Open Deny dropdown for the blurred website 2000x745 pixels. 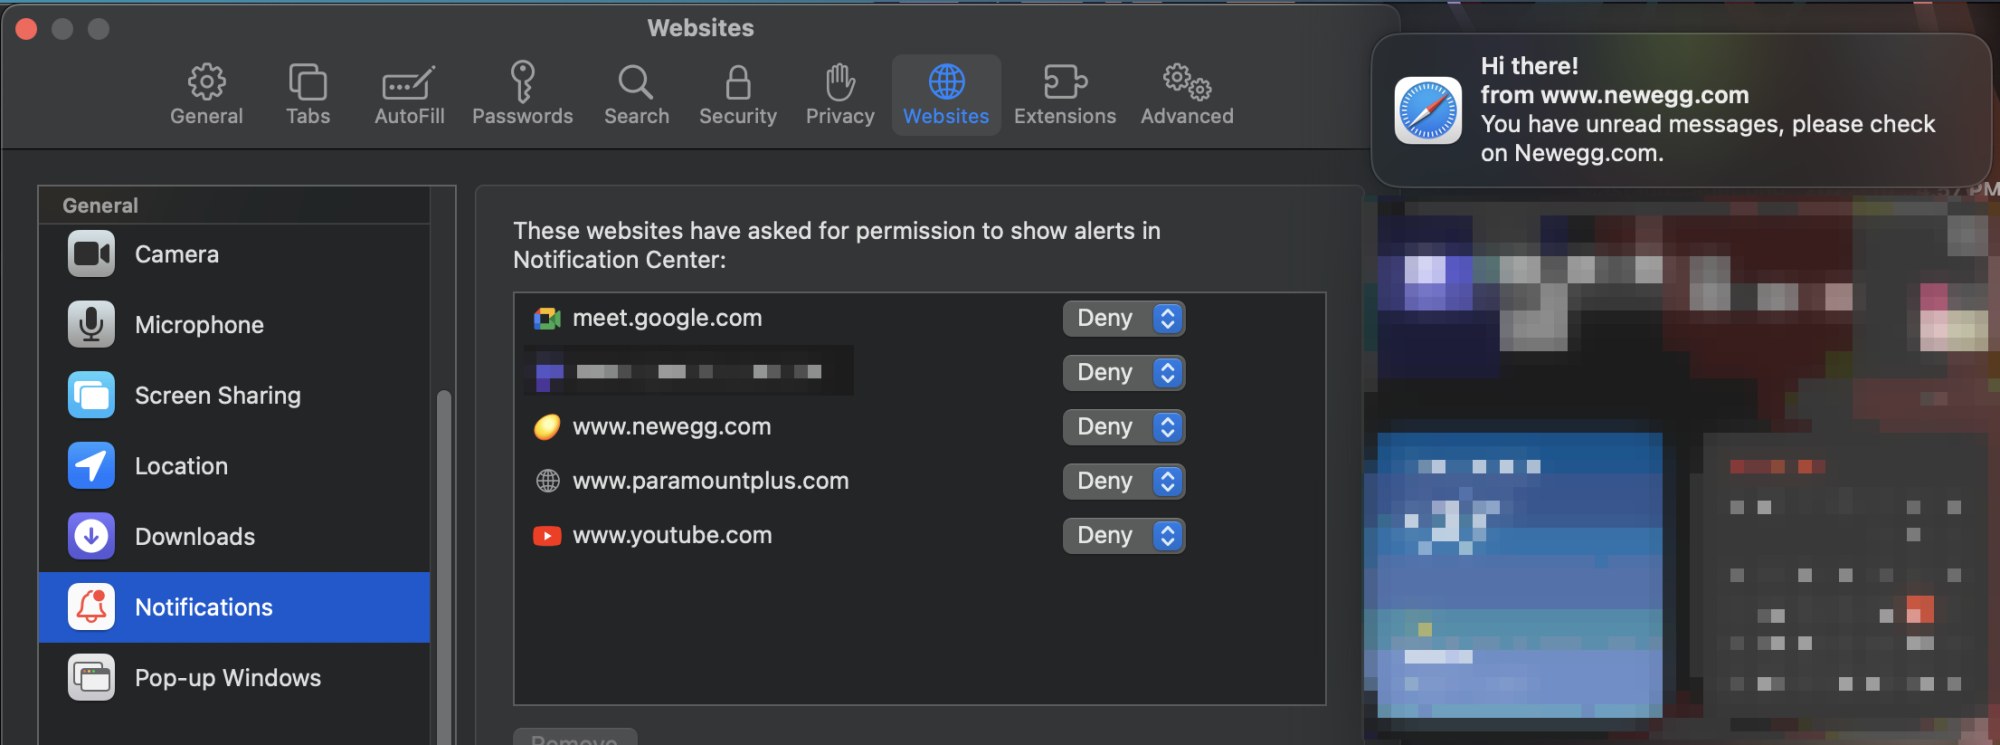pos(1124,372)
